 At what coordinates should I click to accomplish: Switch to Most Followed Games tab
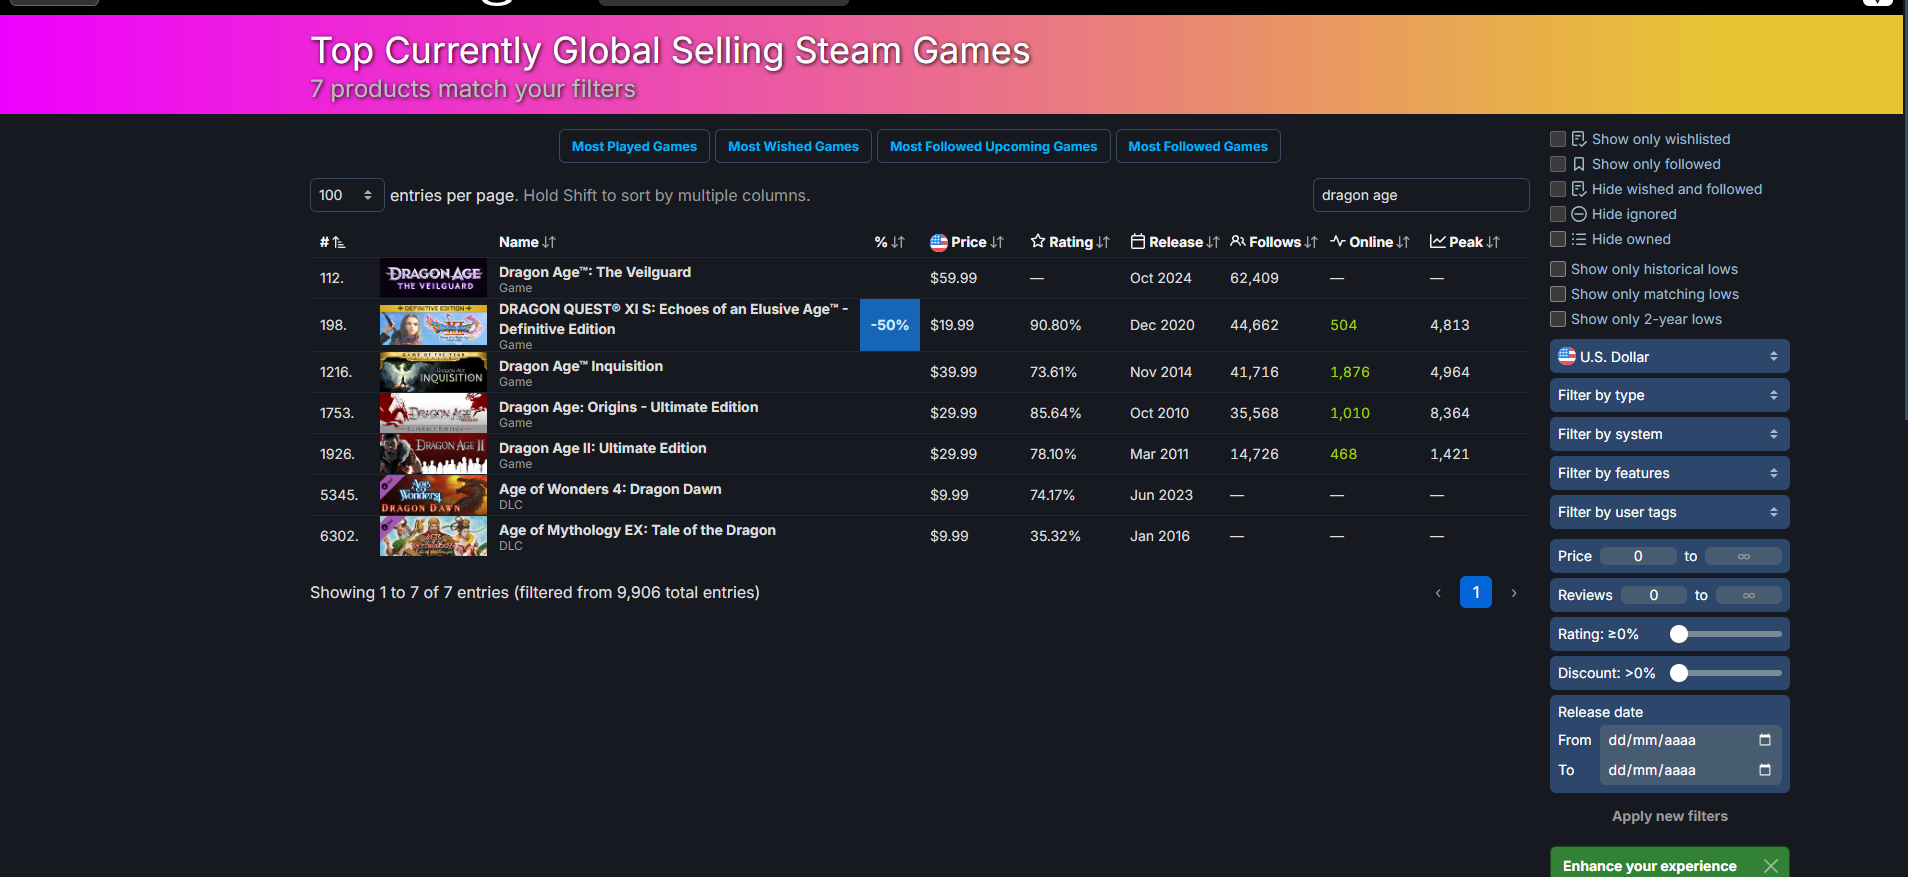(1198, 146)
